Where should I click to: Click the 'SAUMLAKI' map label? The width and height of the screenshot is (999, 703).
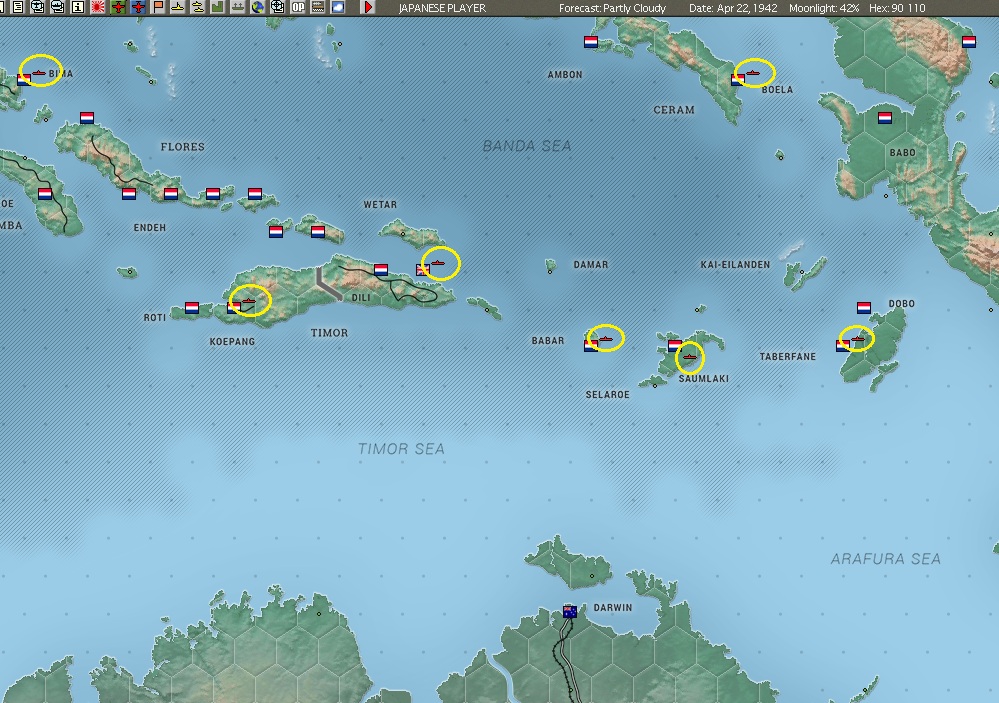(x=703, y=379)
